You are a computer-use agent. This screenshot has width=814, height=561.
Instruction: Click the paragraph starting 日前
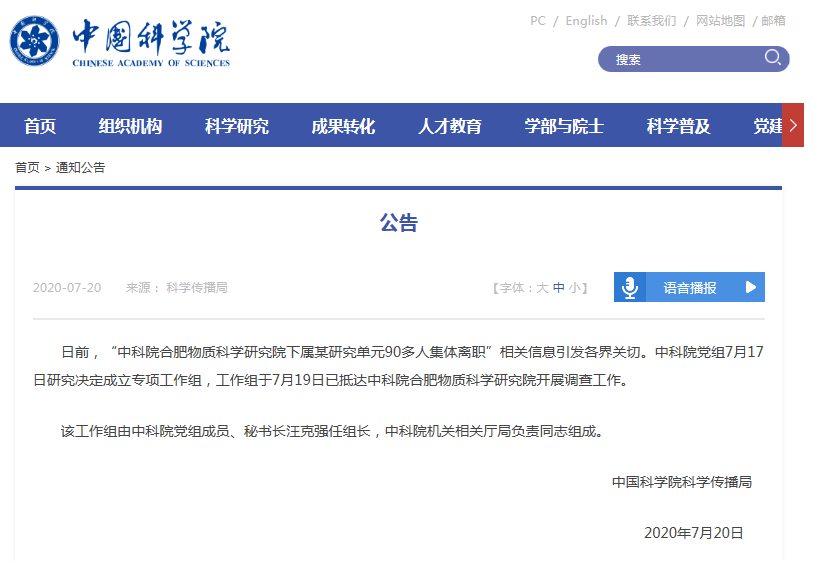398,366
